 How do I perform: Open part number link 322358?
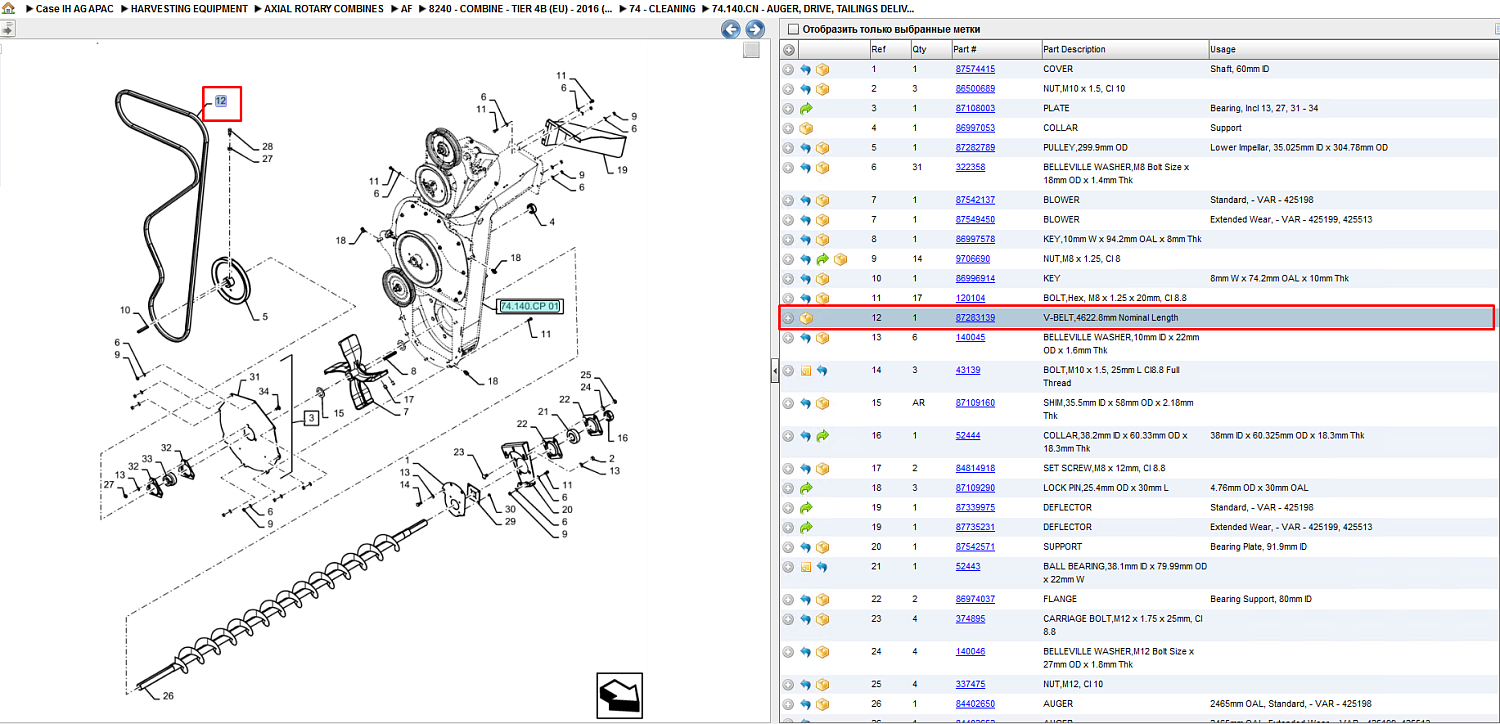(970, 167)
